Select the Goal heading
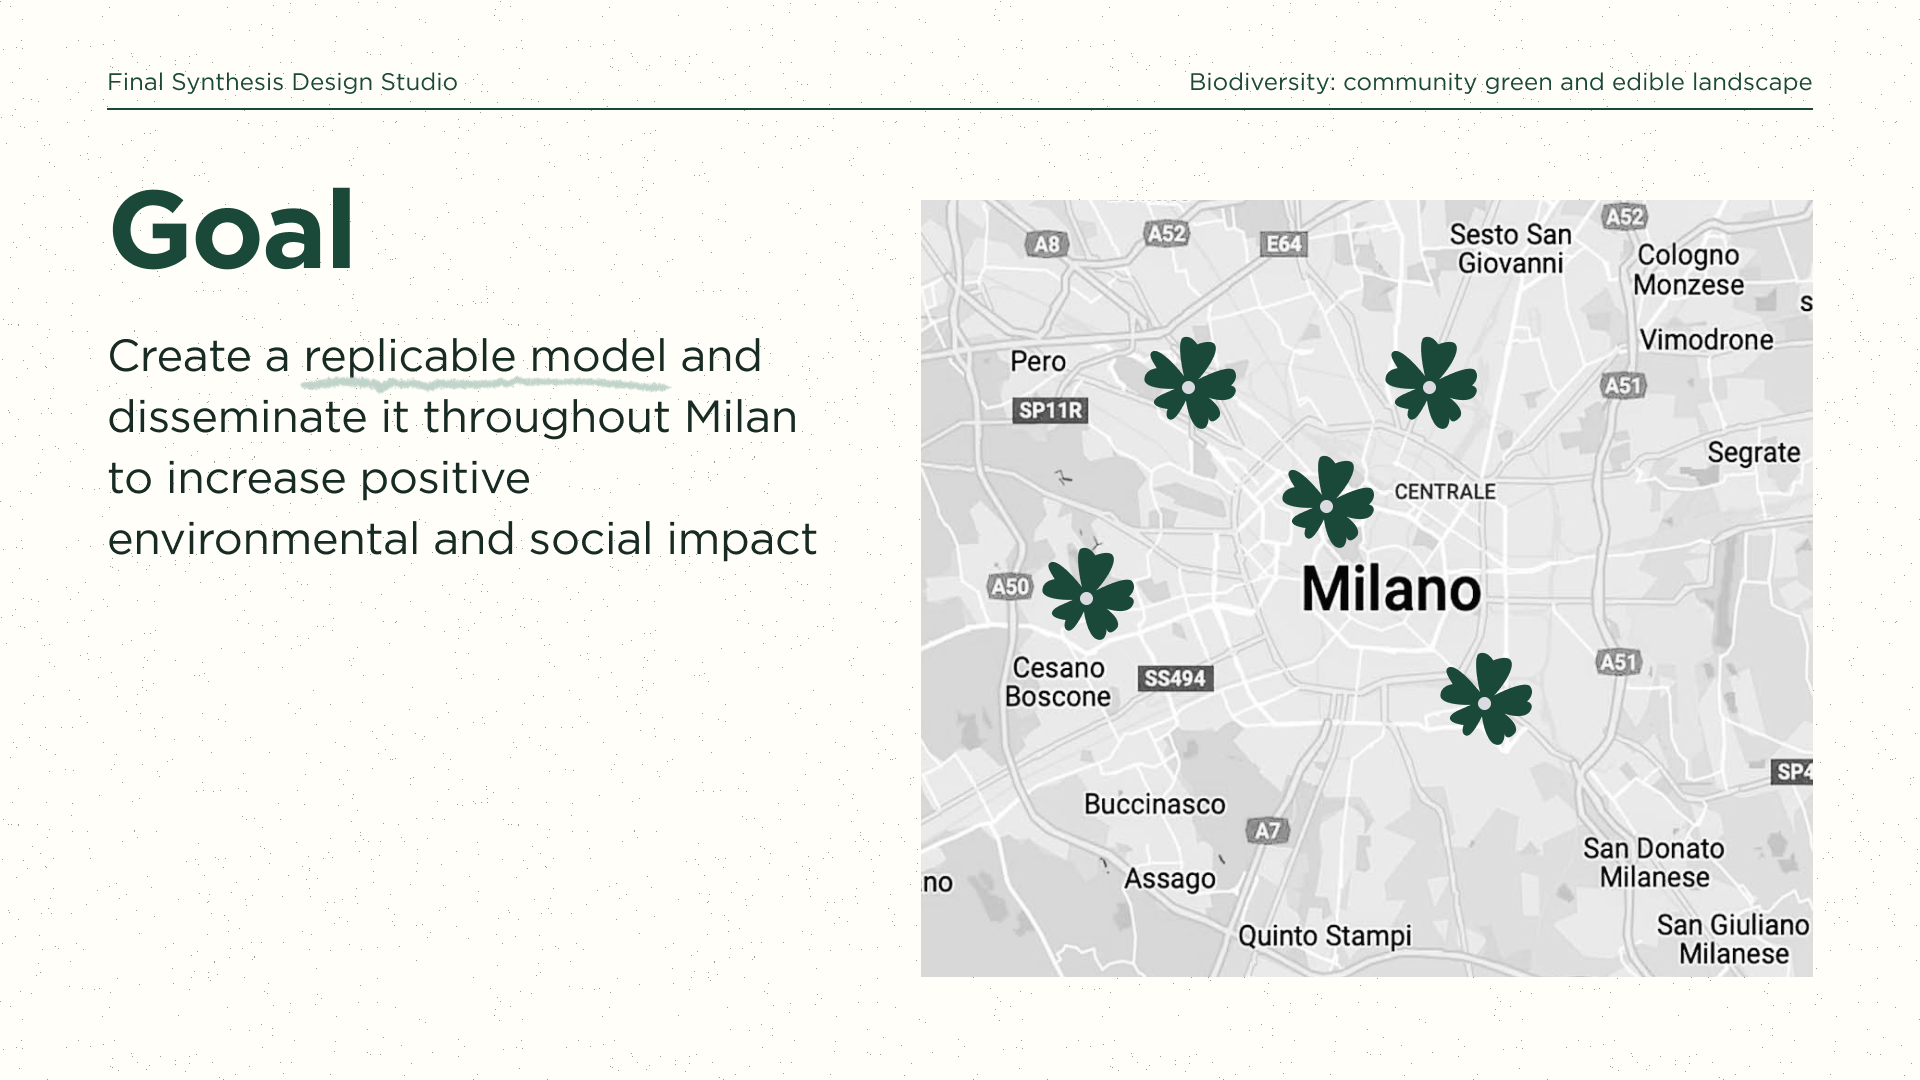1920x1080 pixels. (231, 231)
